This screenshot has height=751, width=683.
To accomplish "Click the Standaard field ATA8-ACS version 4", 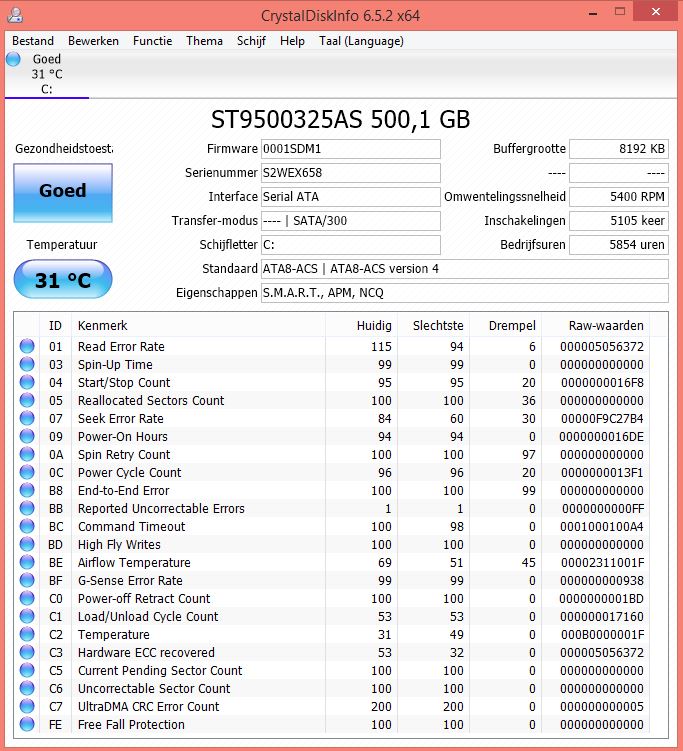I will point(465,269).
